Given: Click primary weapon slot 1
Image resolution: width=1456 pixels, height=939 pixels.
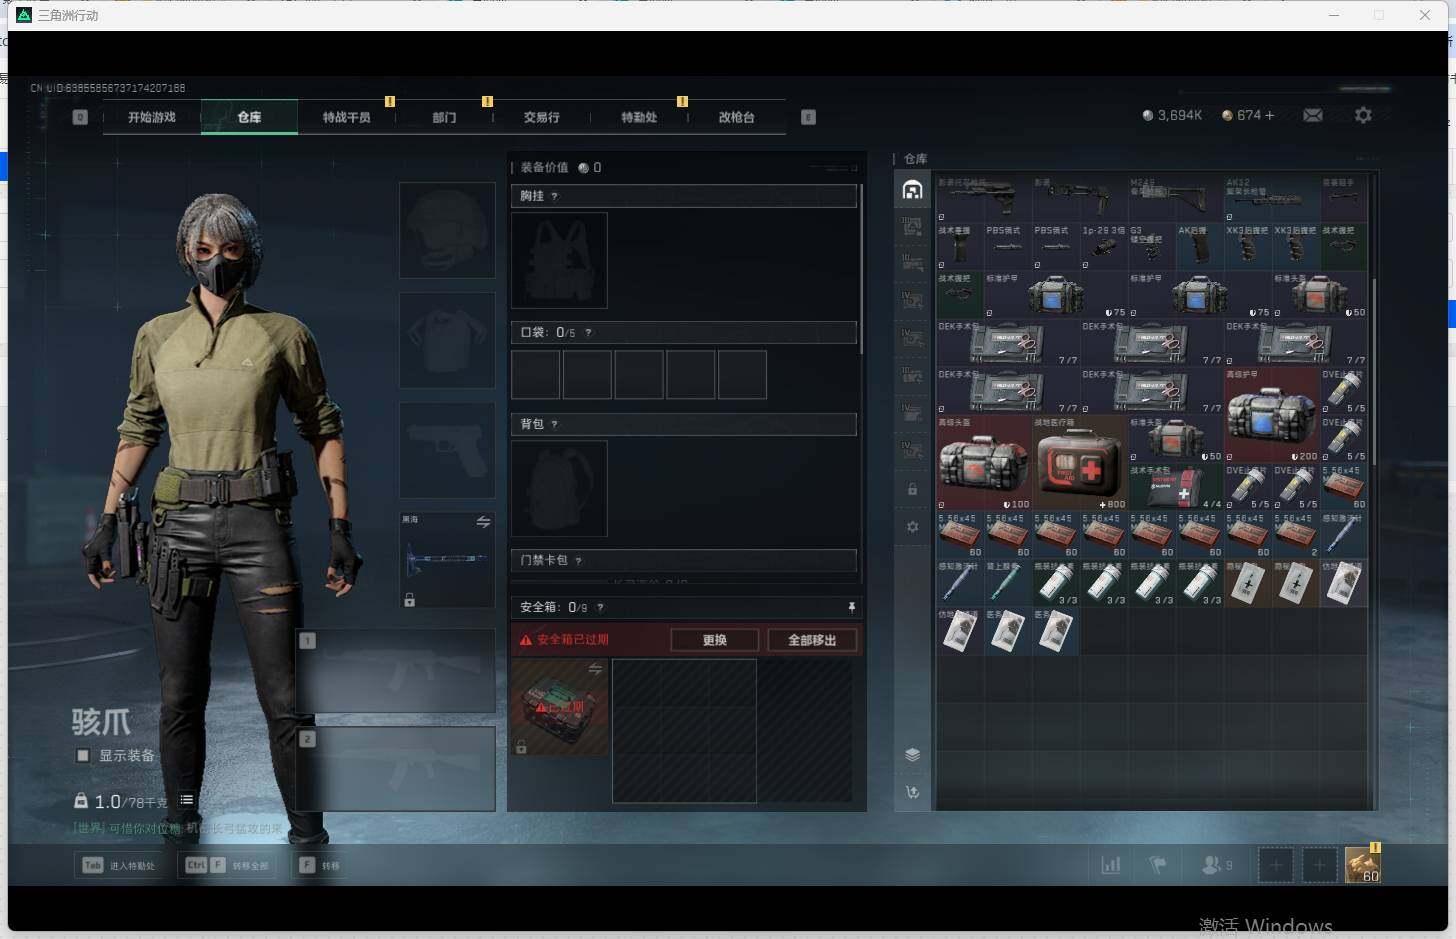Looking at the screenshot, I should [x=396, y=670].
